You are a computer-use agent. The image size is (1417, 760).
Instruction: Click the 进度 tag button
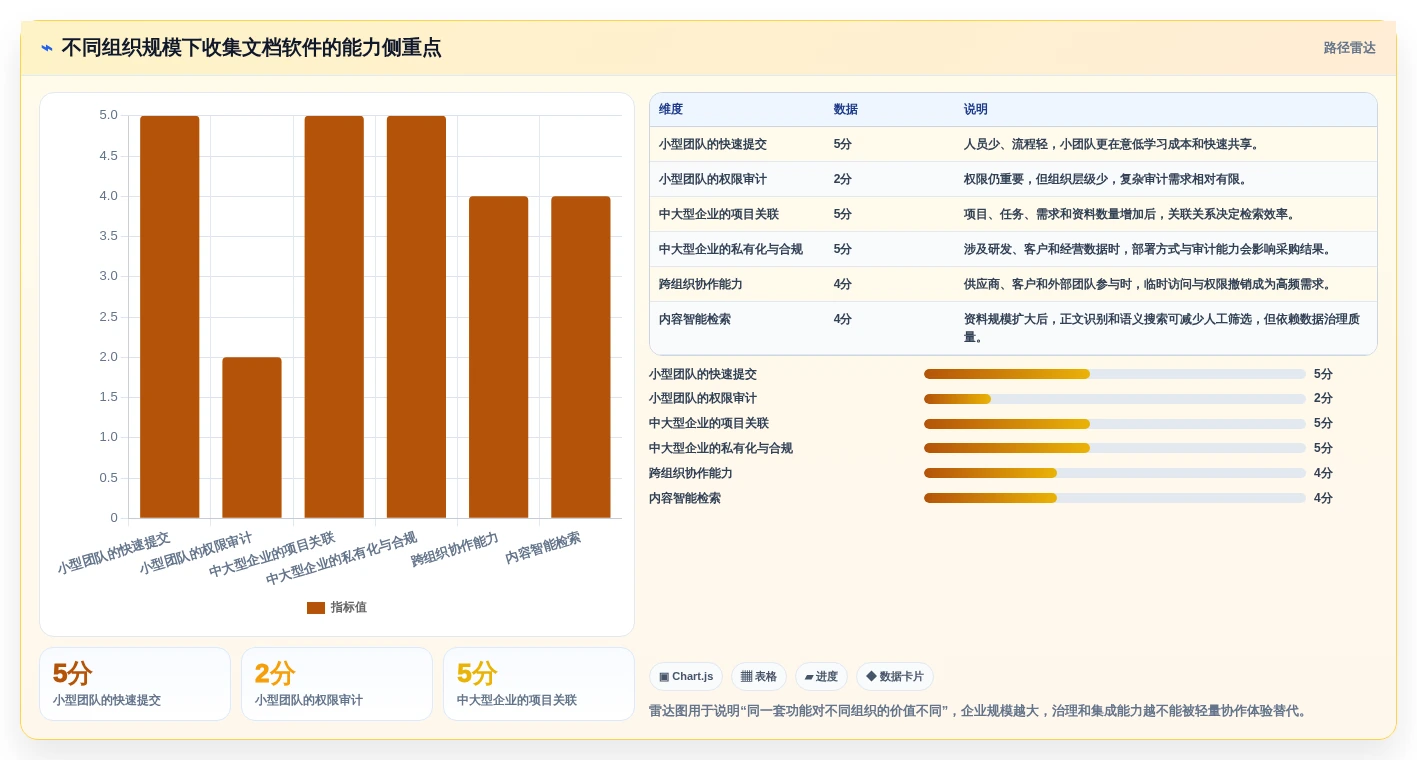tap(821, 676)
